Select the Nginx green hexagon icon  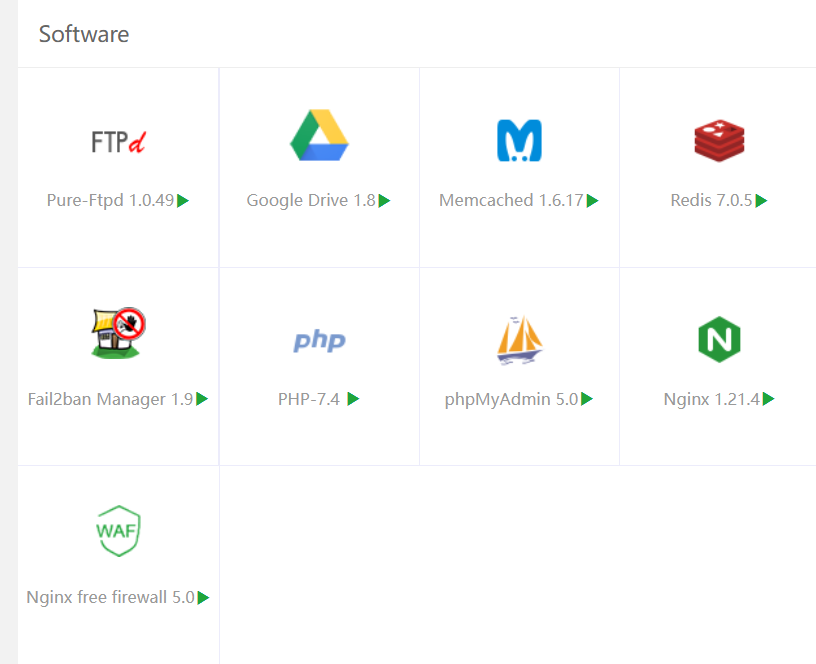pyautogui.click(x=719, y=339)
